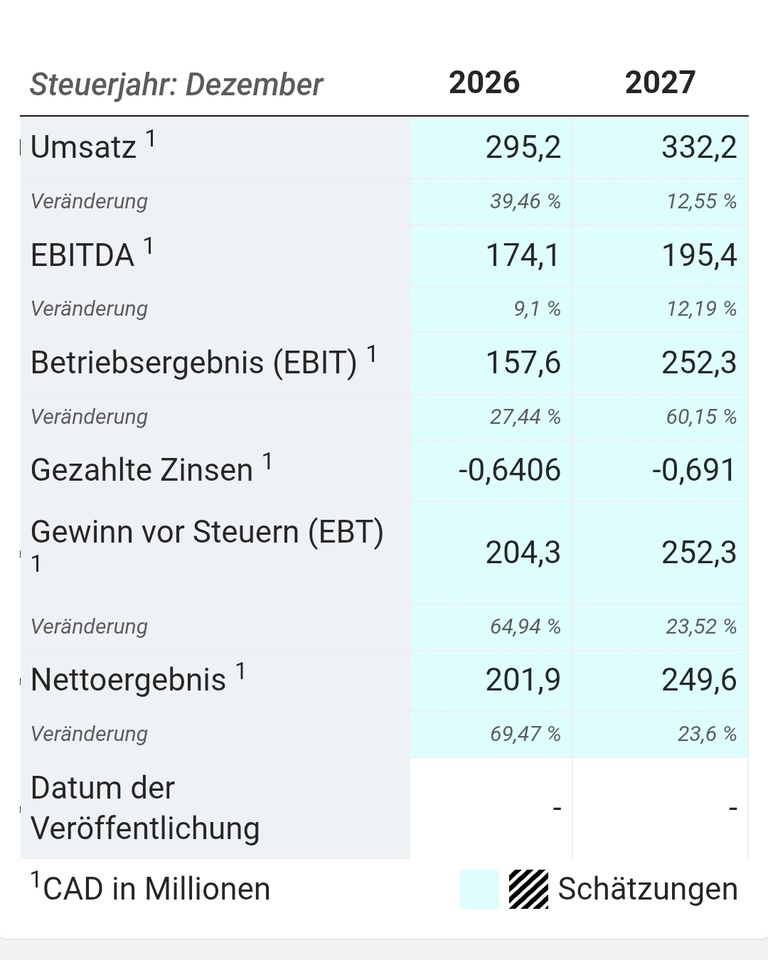Screen dimensions: 768x960
Task: Click the 2026 EBITDA value 174,1
Action: point(523,255)
